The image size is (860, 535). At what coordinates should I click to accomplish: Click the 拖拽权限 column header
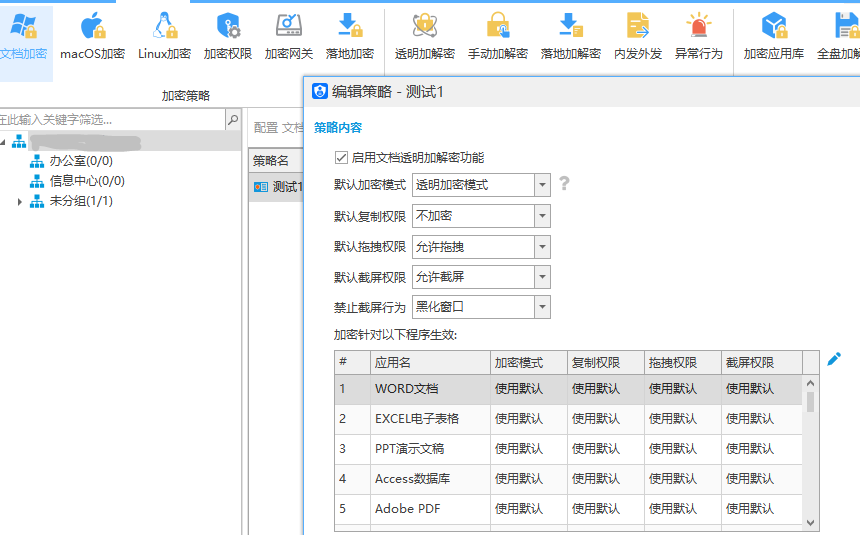point(683,363)
